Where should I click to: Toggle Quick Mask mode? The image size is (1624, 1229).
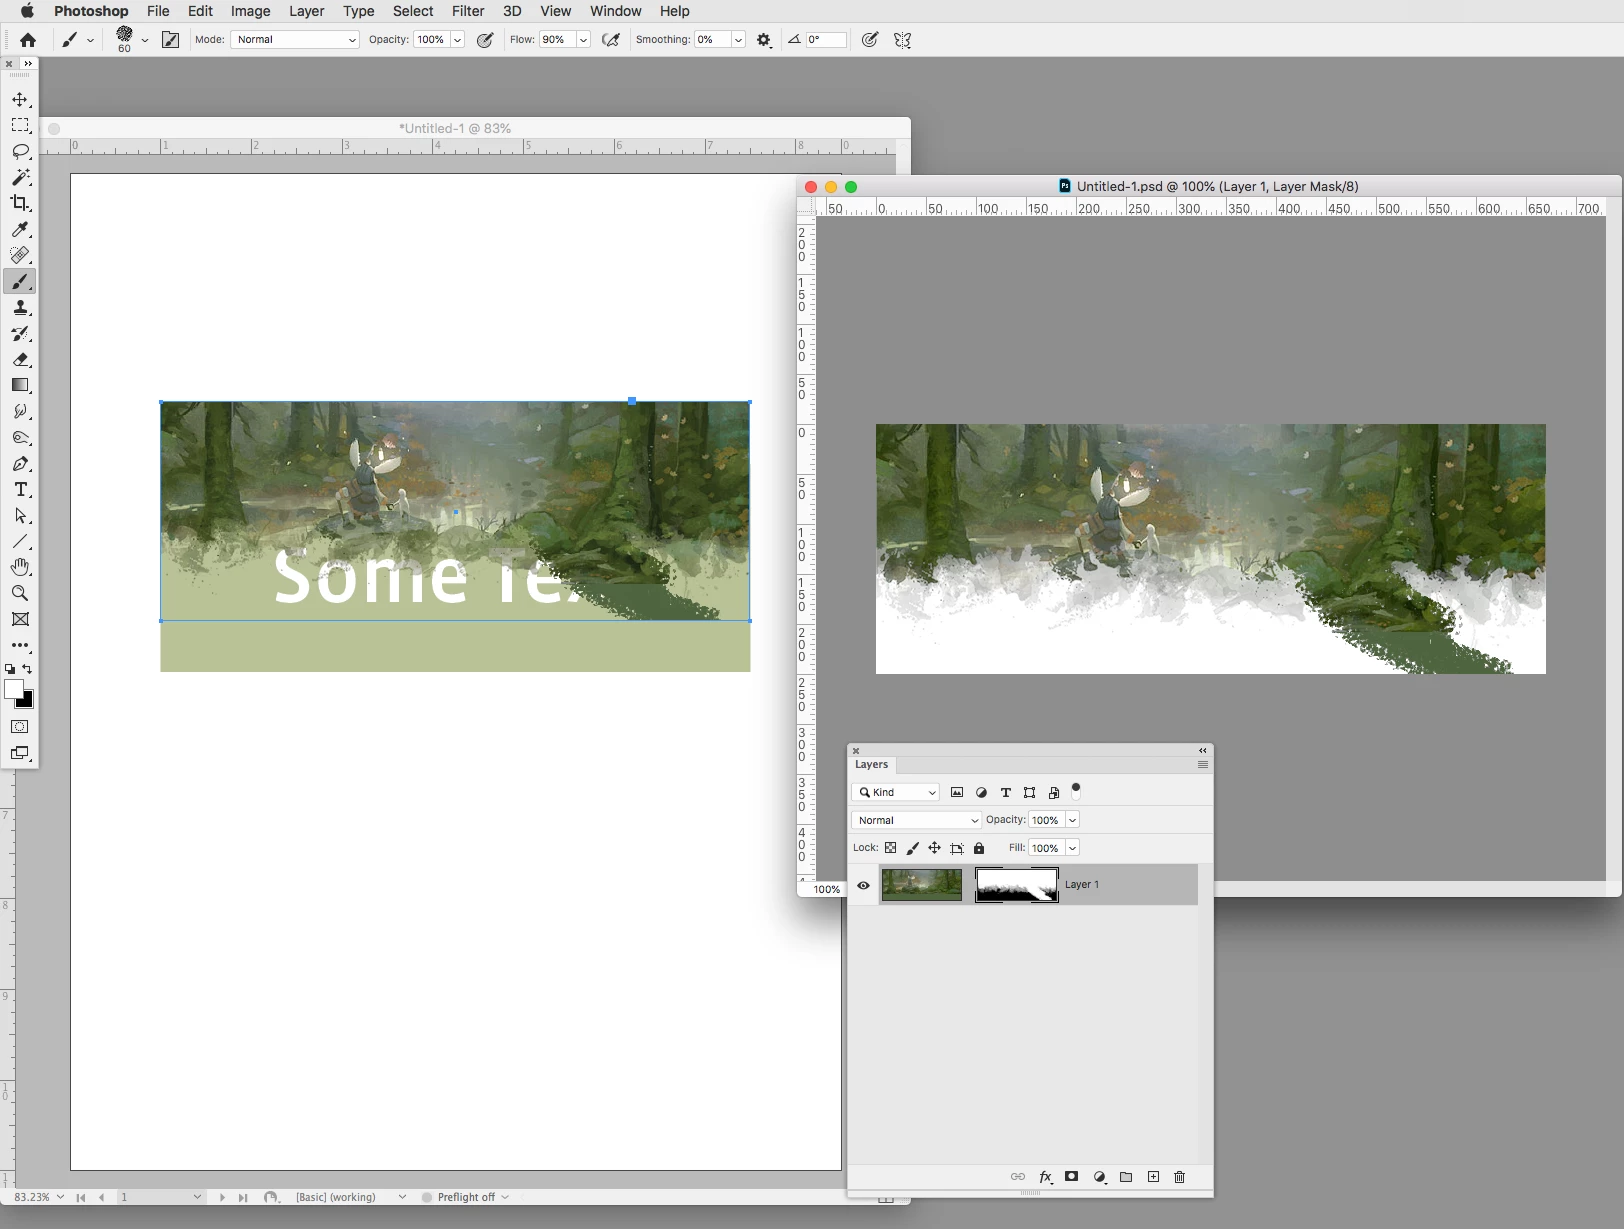tap(20, 727)
